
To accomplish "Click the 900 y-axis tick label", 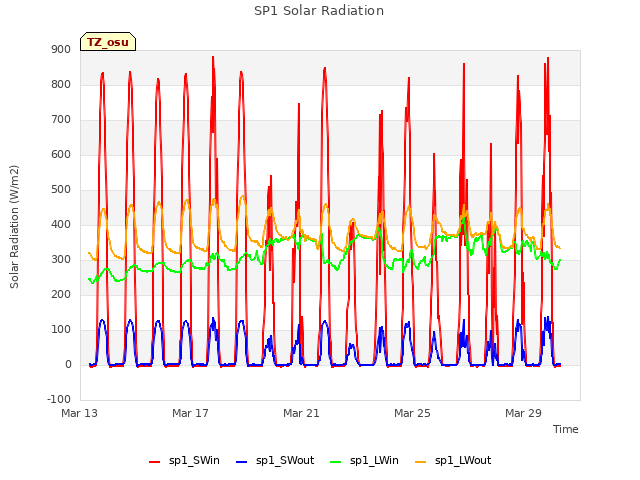I will [61, 50].
